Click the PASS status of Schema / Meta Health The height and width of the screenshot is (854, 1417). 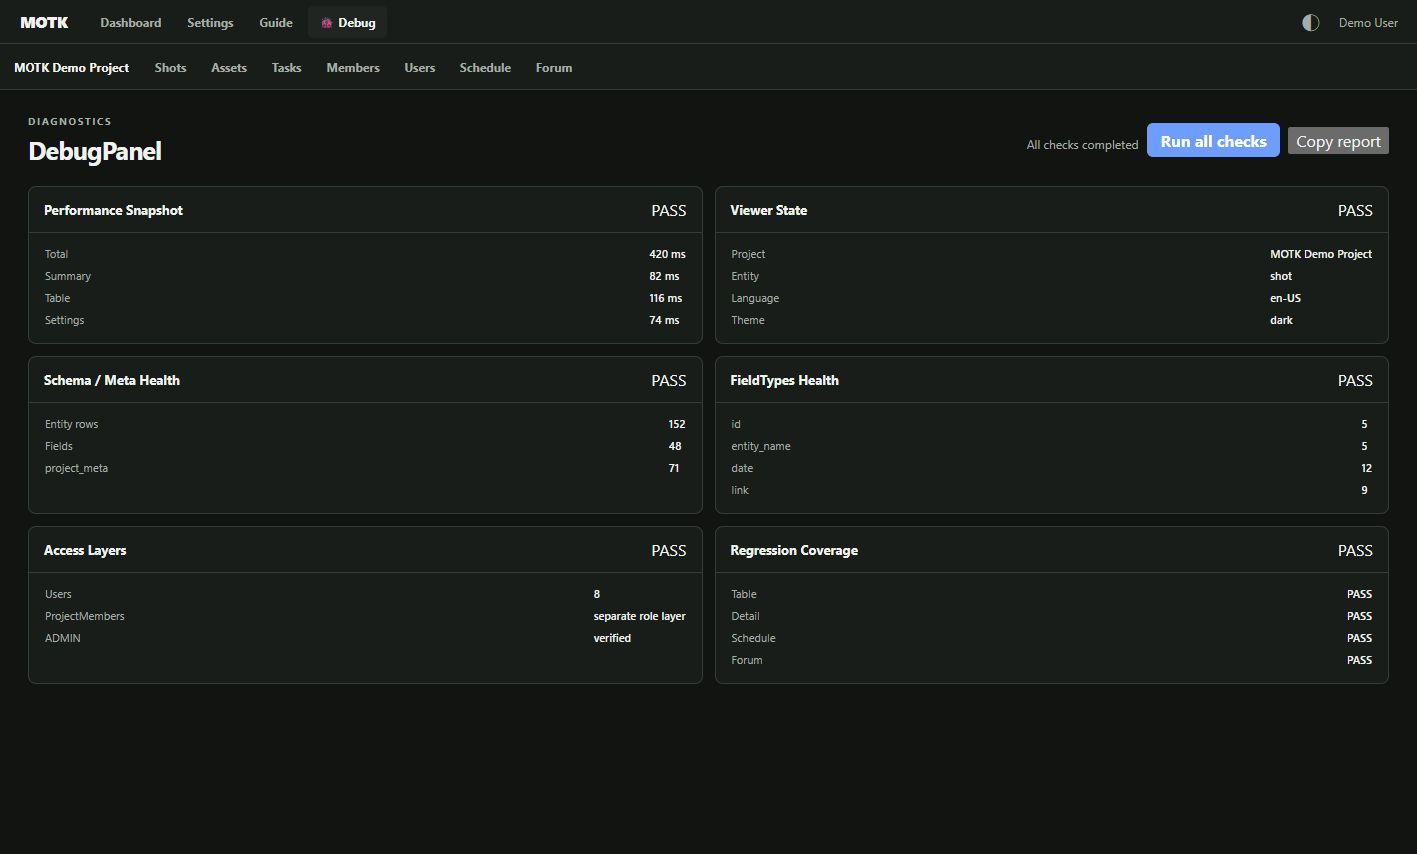(669, 380)
